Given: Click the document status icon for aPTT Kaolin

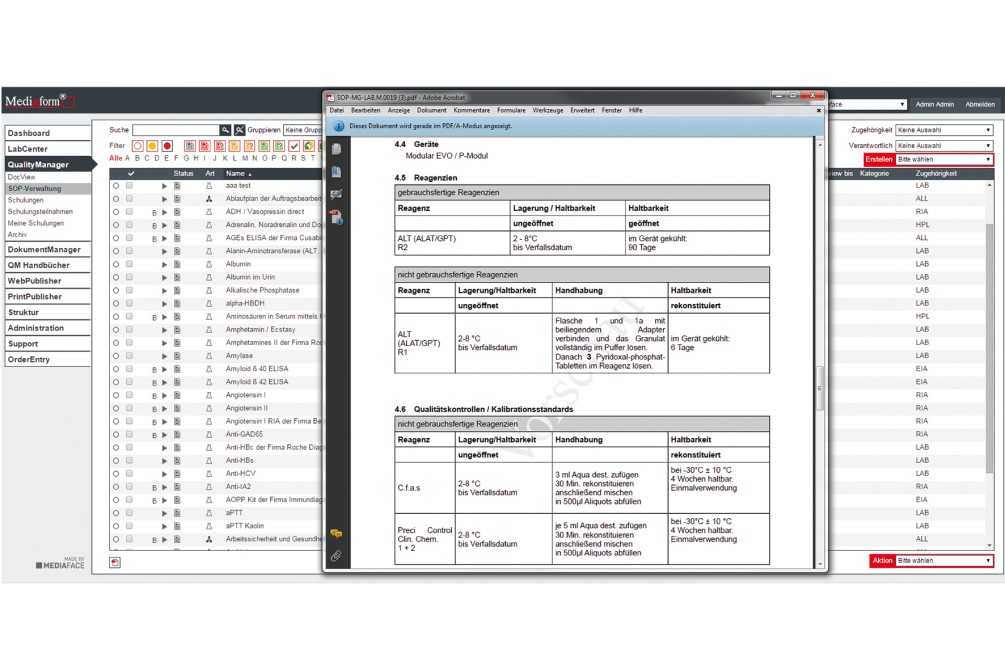Looking at the screenshot, I should click(177, 526).
